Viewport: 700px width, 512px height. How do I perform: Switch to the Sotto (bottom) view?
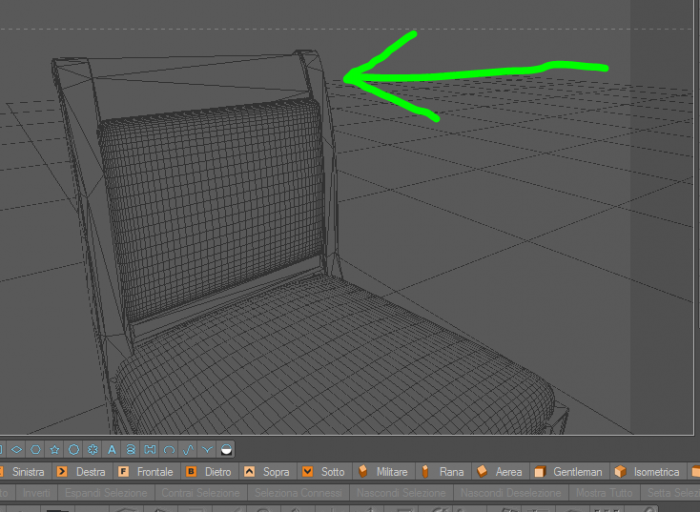pos(325,472)
